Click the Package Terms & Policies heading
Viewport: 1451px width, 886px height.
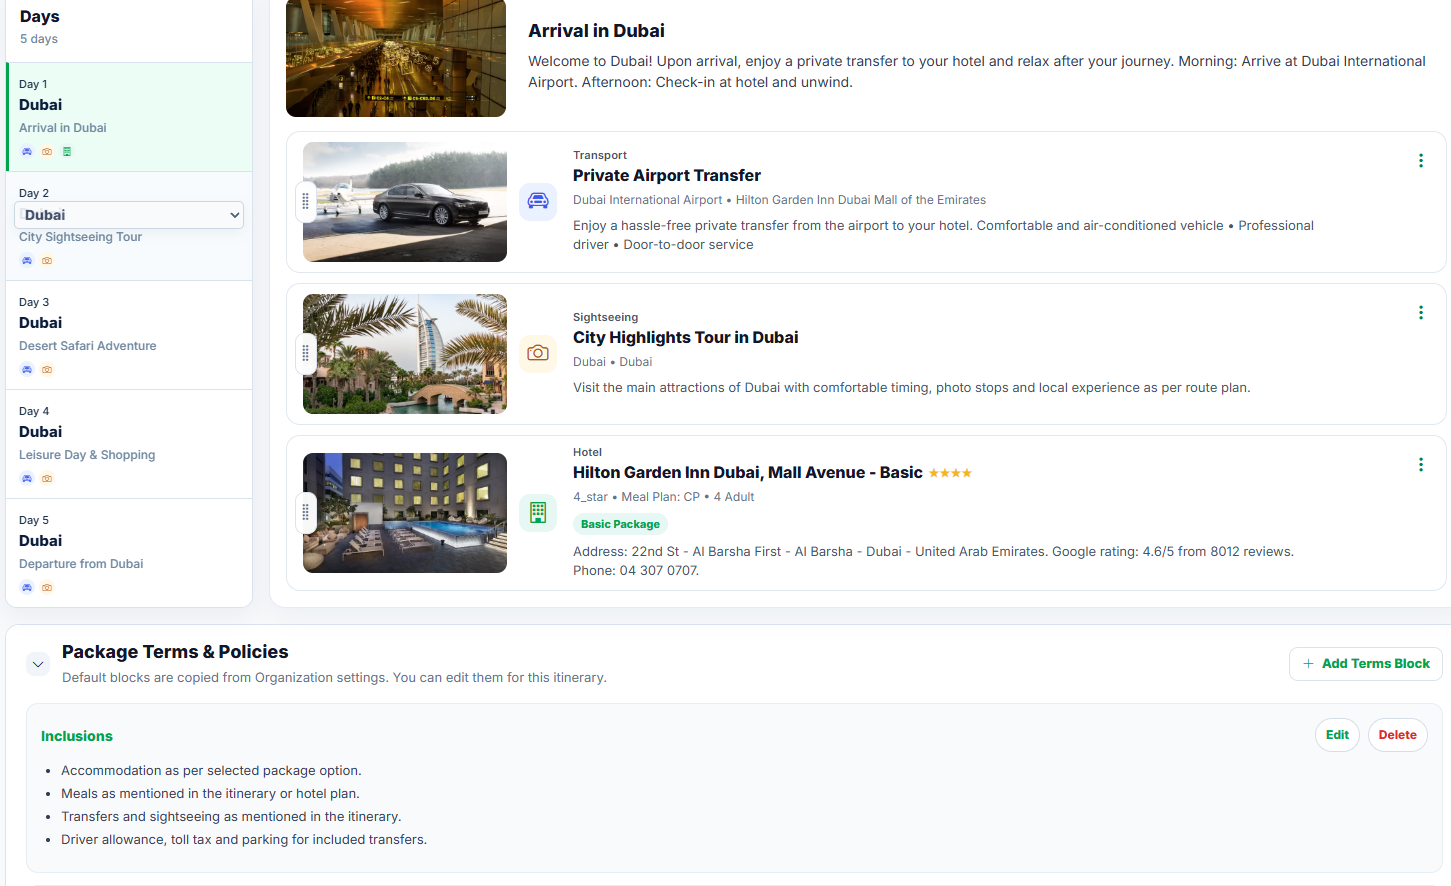tap(175, 652)
